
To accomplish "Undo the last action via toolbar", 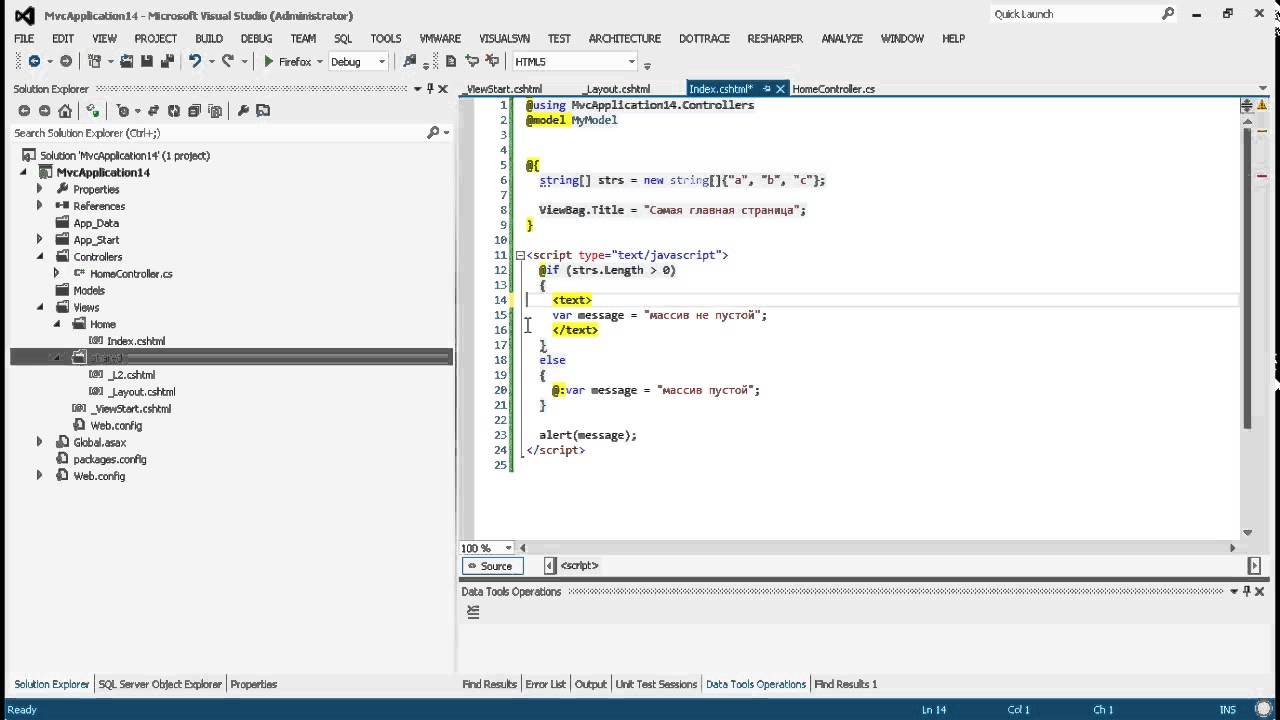I will (x=195, y=61).
